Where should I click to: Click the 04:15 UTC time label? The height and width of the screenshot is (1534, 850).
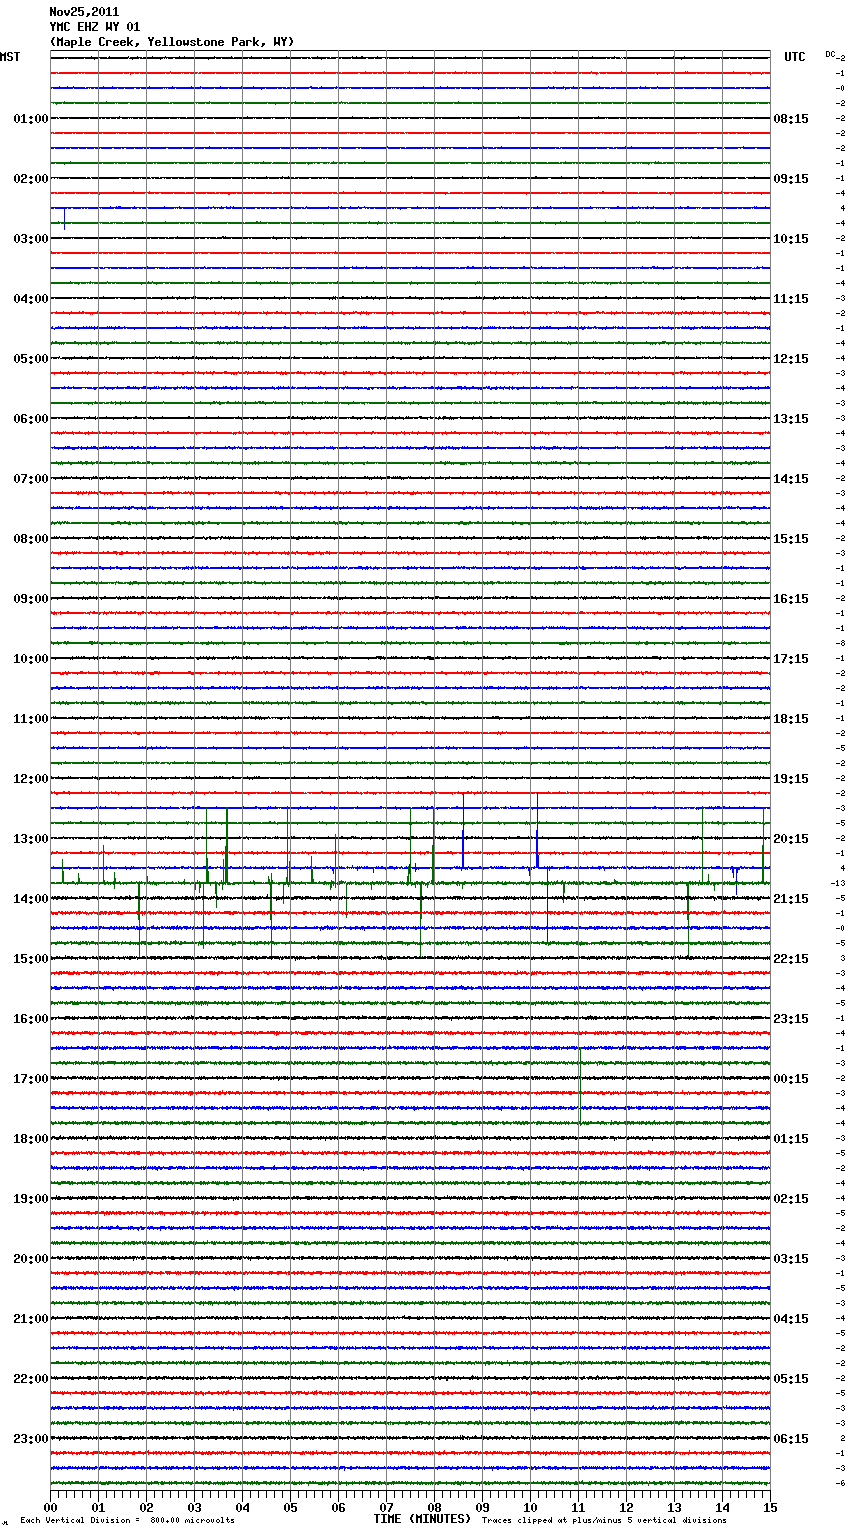(x=791, y=1319)
